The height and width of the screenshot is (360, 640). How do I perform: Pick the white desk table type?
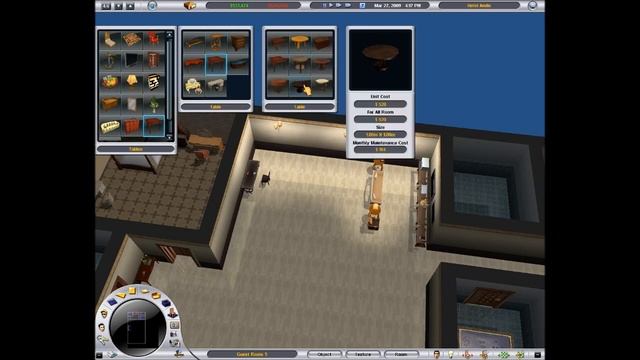pyautogui.click(x=216, y=86)
